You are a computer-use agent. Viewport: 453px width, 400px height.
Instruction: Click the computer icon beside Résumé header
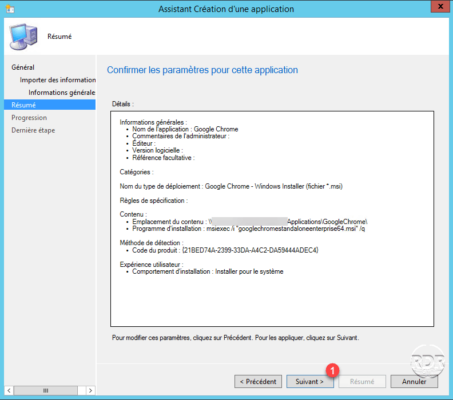[23, 37]
